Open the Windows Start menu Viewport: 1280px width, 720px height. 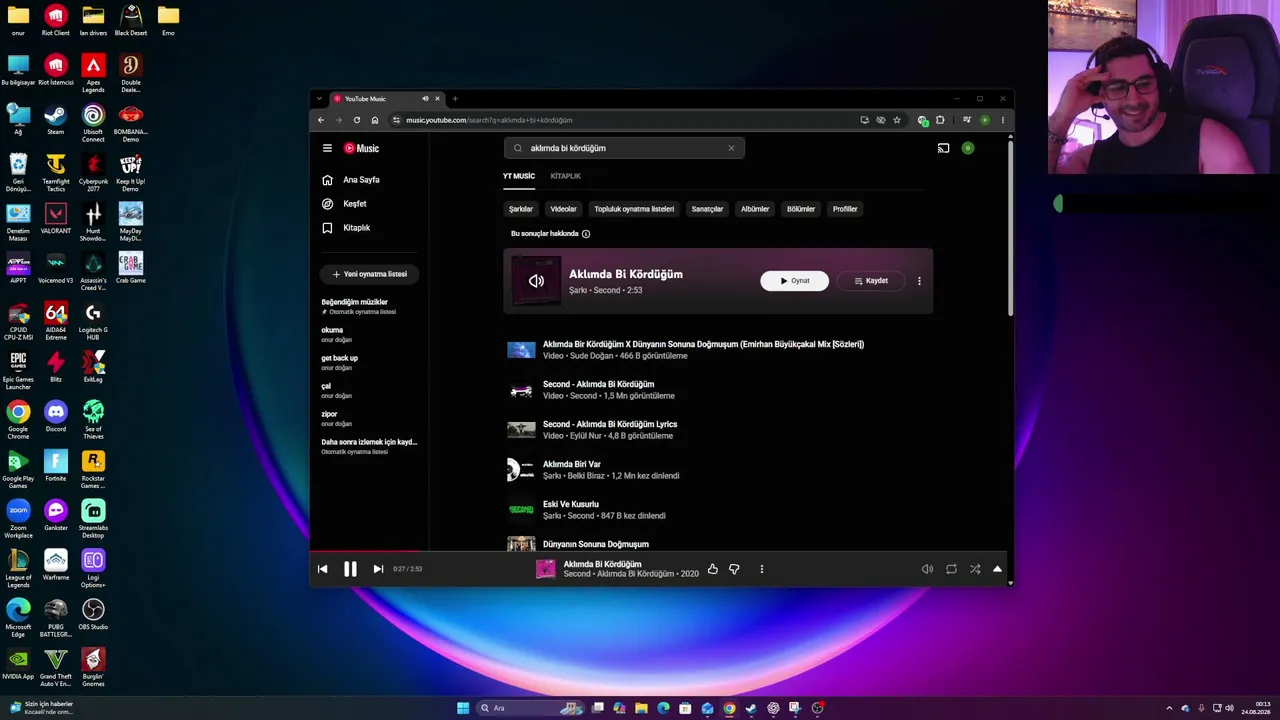tap(463, 708)
